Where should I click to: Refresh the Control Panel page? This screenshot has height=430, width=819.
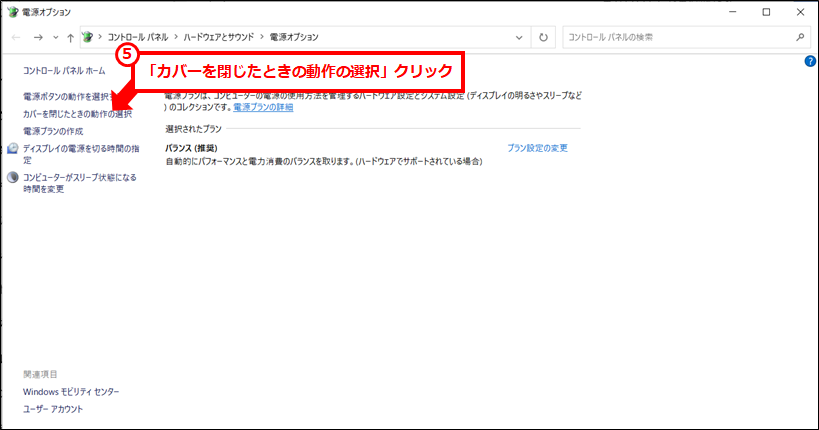click(x=543, y=38)
